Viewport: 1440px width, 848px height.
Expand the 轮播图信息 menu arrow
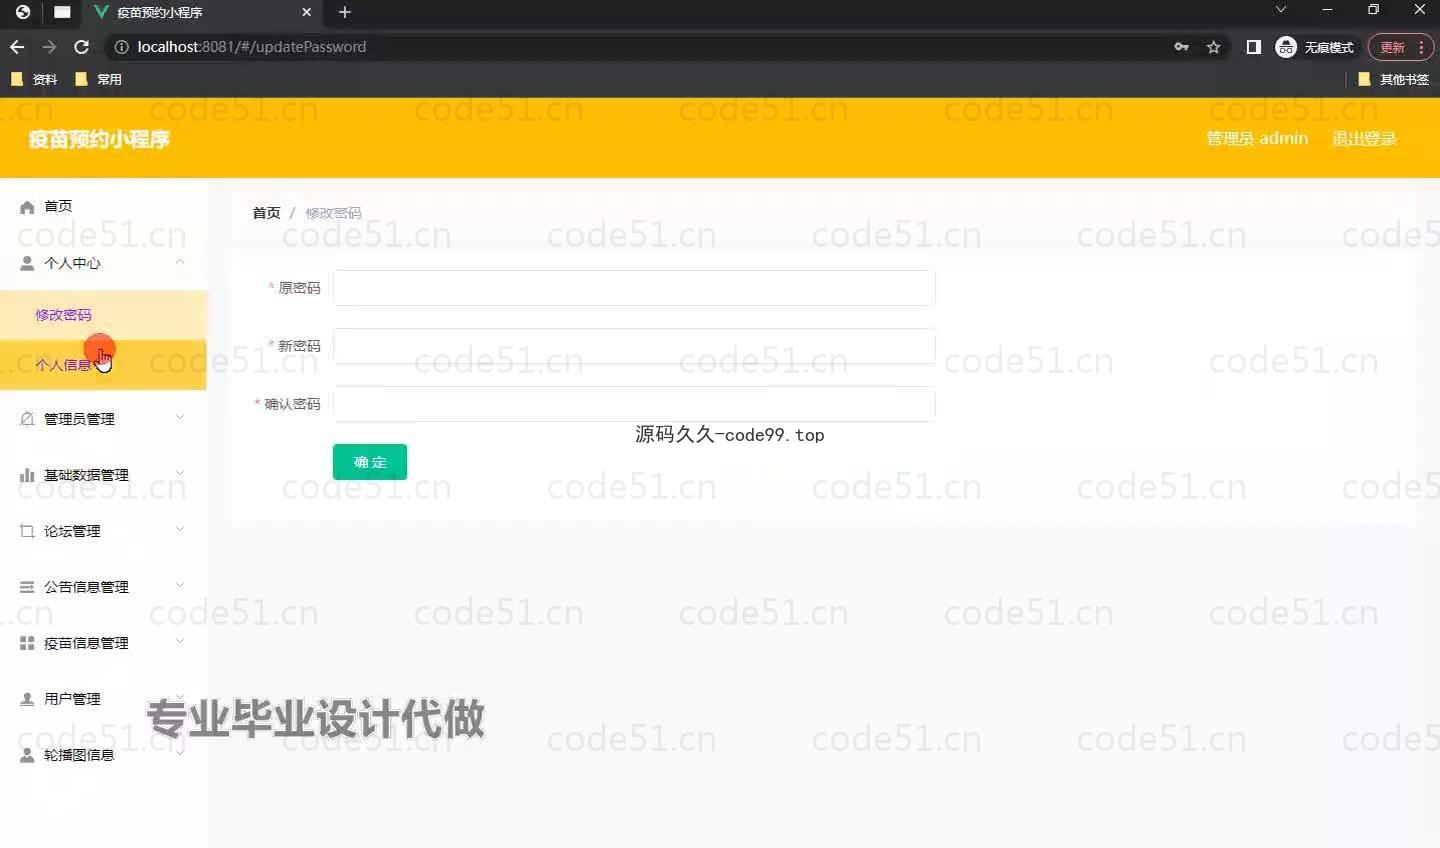180,753
